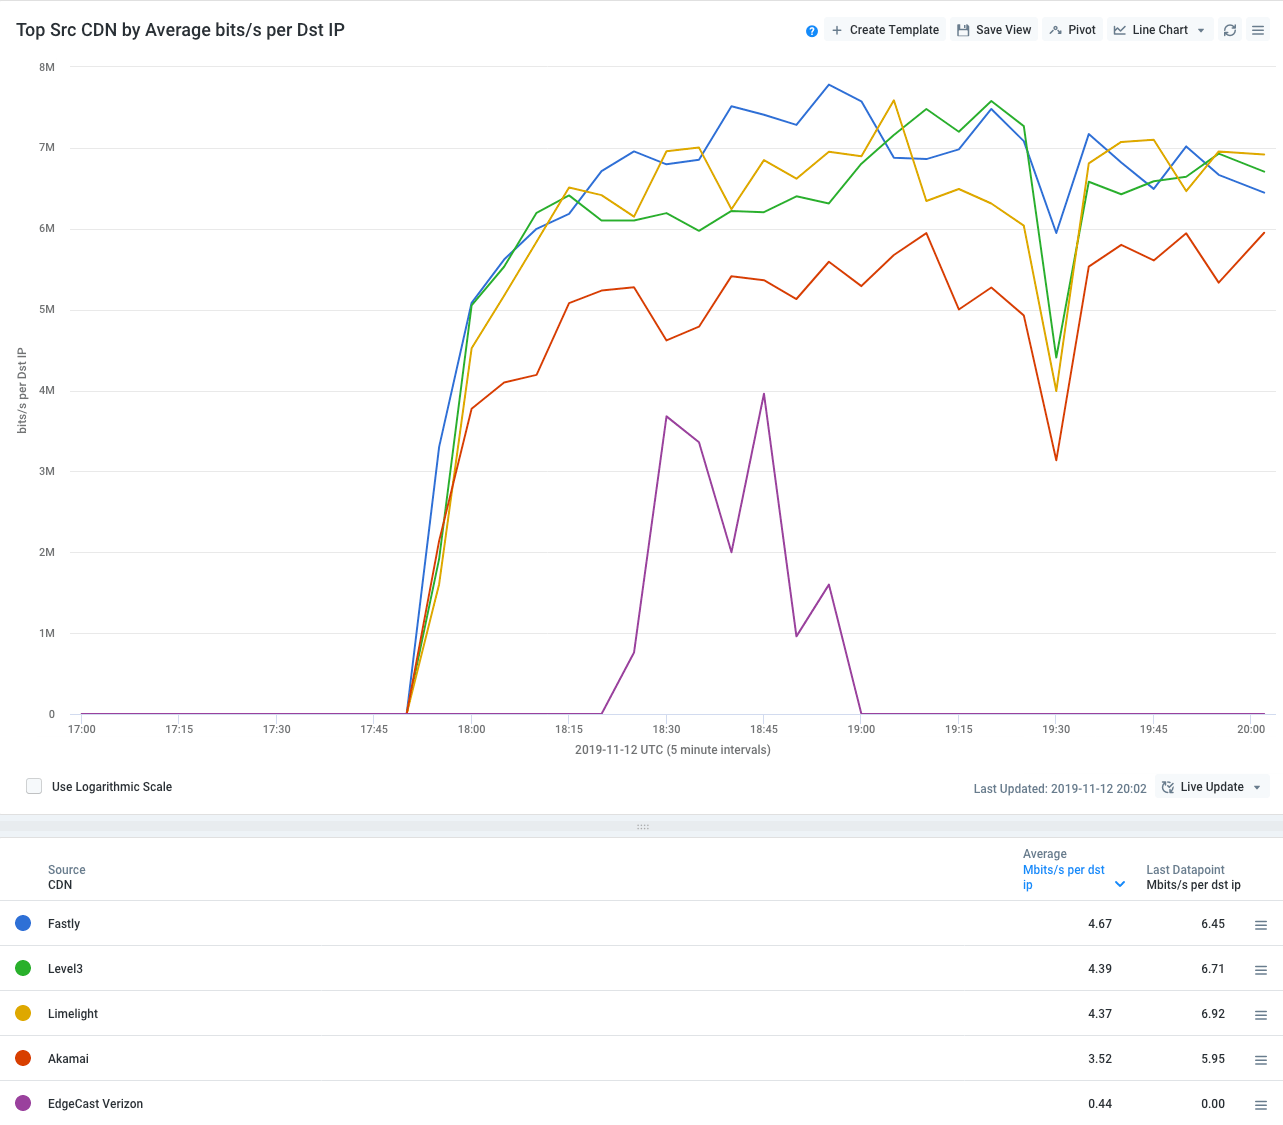The height and width of the screenshot is (1125, 1283).
Task: Toggle the Fastly blue color dot
Action: pos(23,923)
